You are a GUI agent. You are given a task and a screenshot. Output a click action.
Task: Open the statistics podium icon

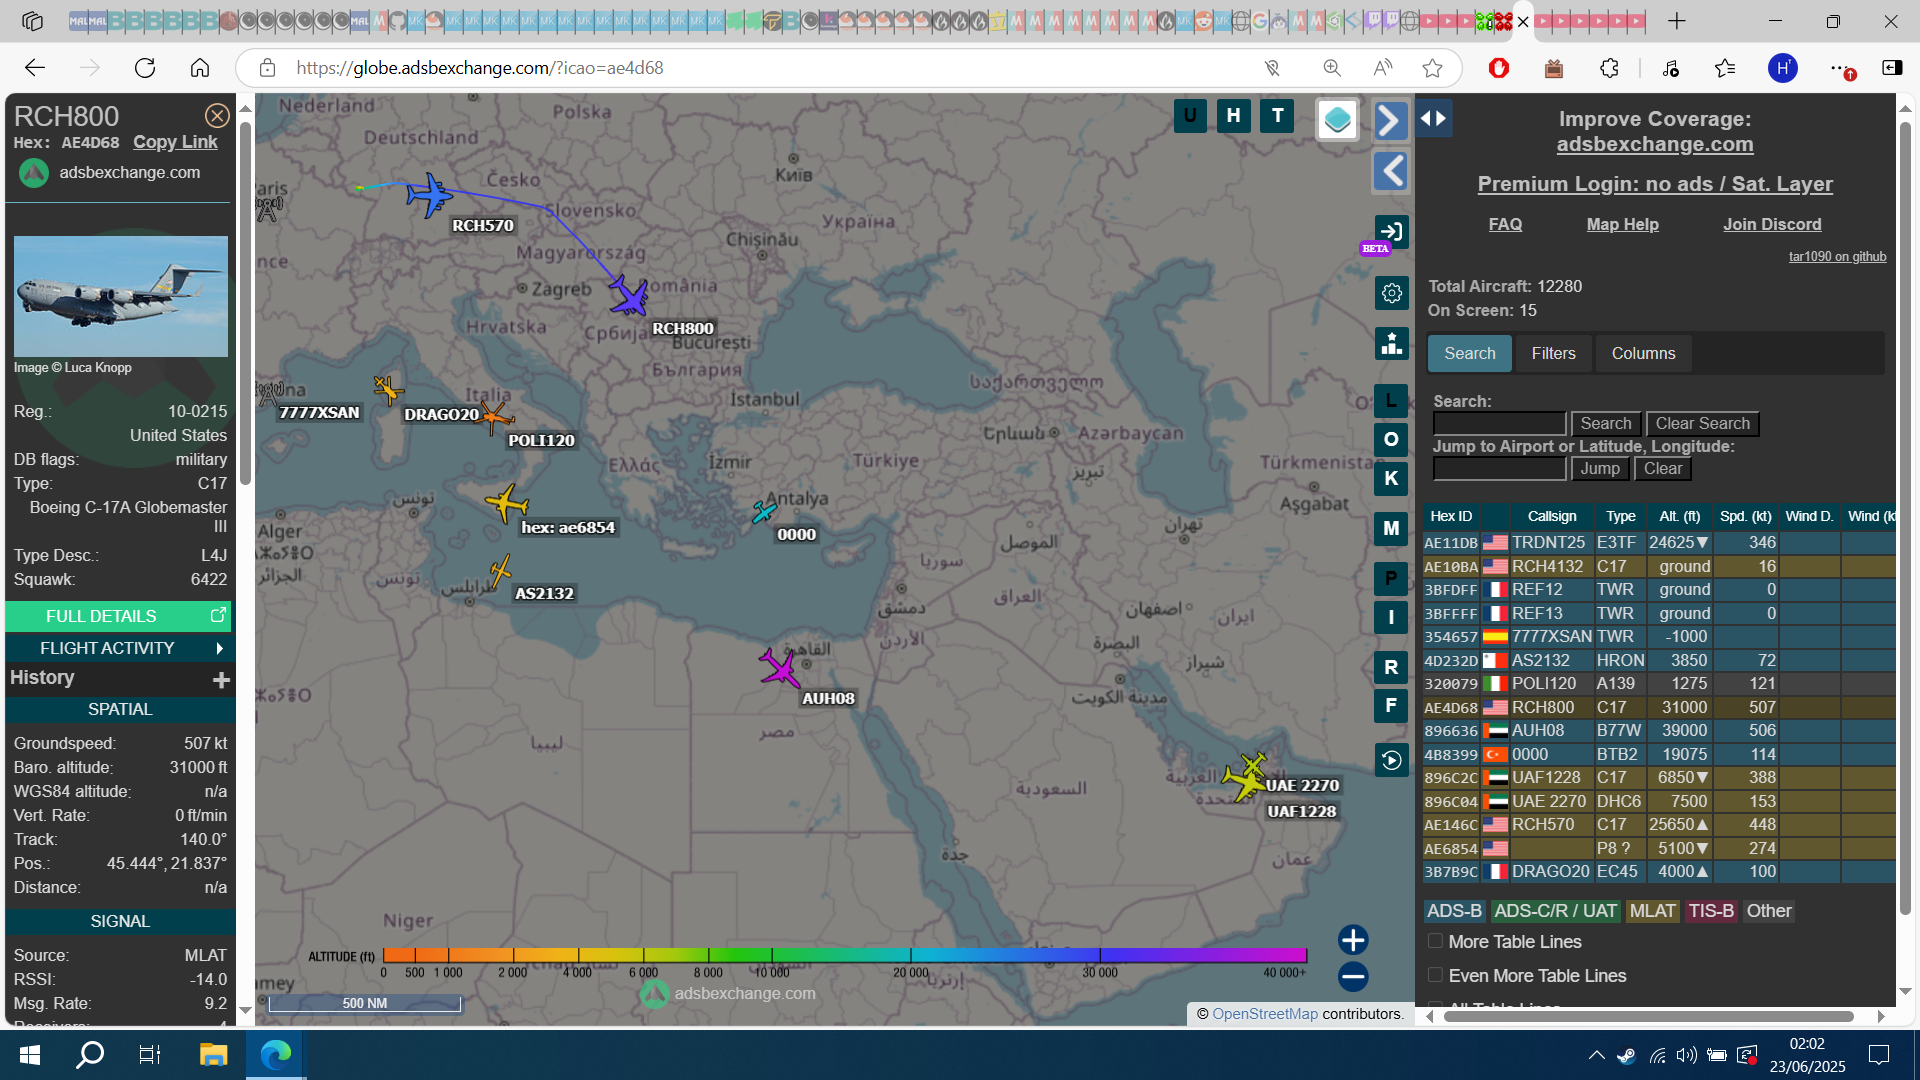[x=1391, y=344]
